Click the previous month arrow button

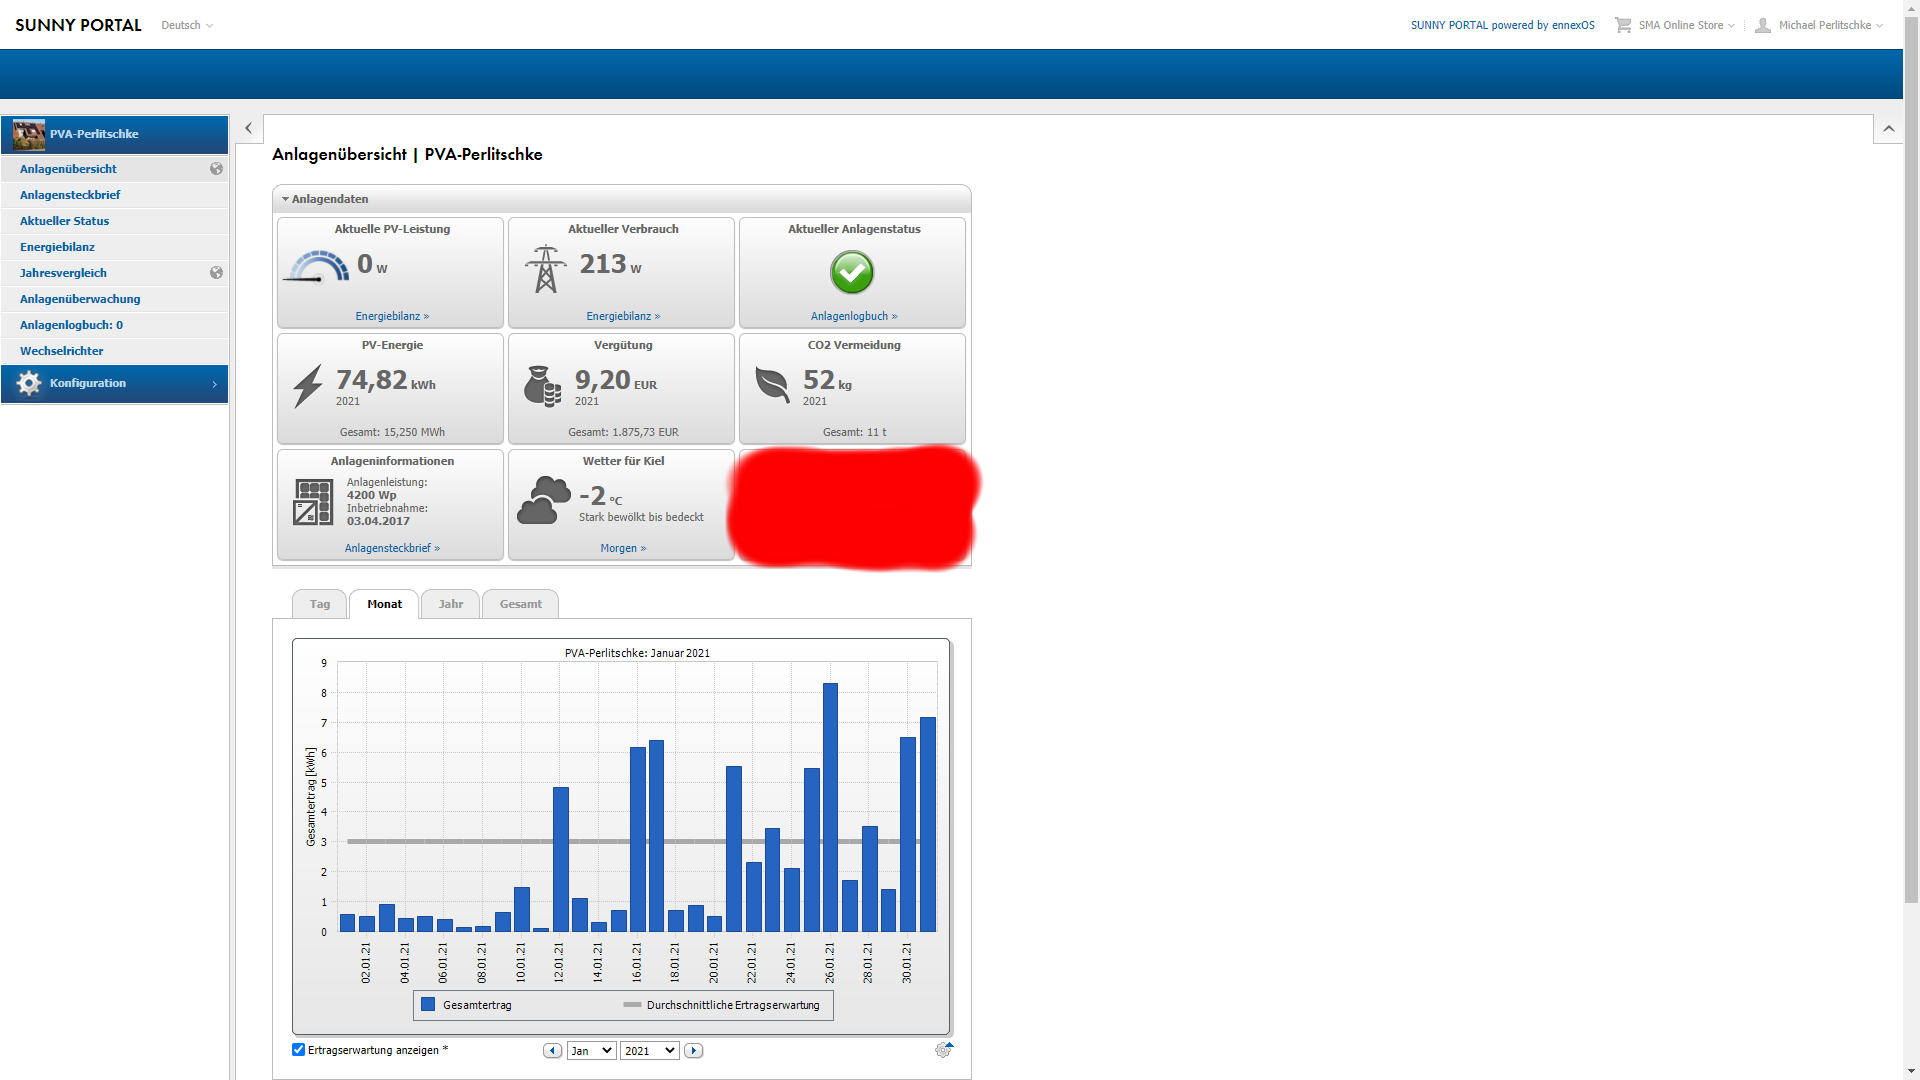pyautogui.click(x=552, y=1051)
